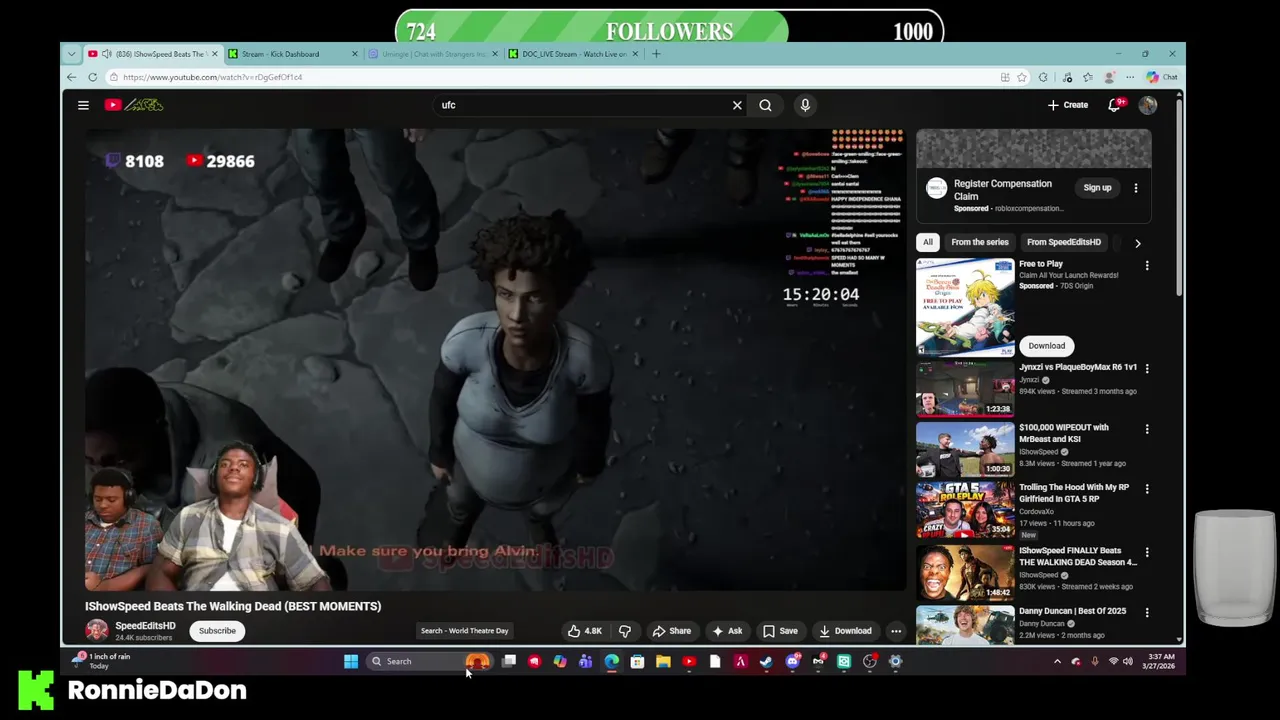Select the All filter chip
This screenshot has height=720, width=1280.
click(928, 242)
